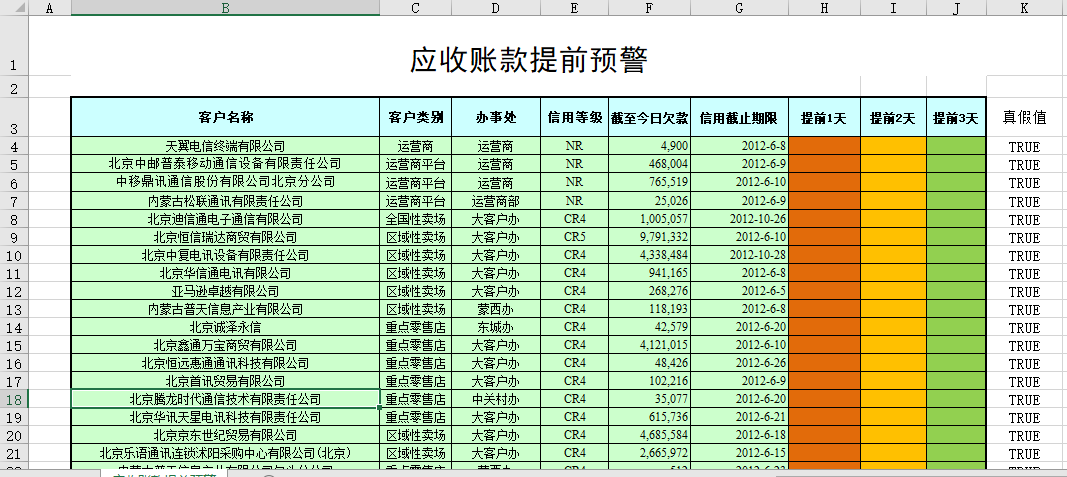1067x477 pixels.
Task: Click green 提前3天 cell in row 15
Action: click(955, 345)
